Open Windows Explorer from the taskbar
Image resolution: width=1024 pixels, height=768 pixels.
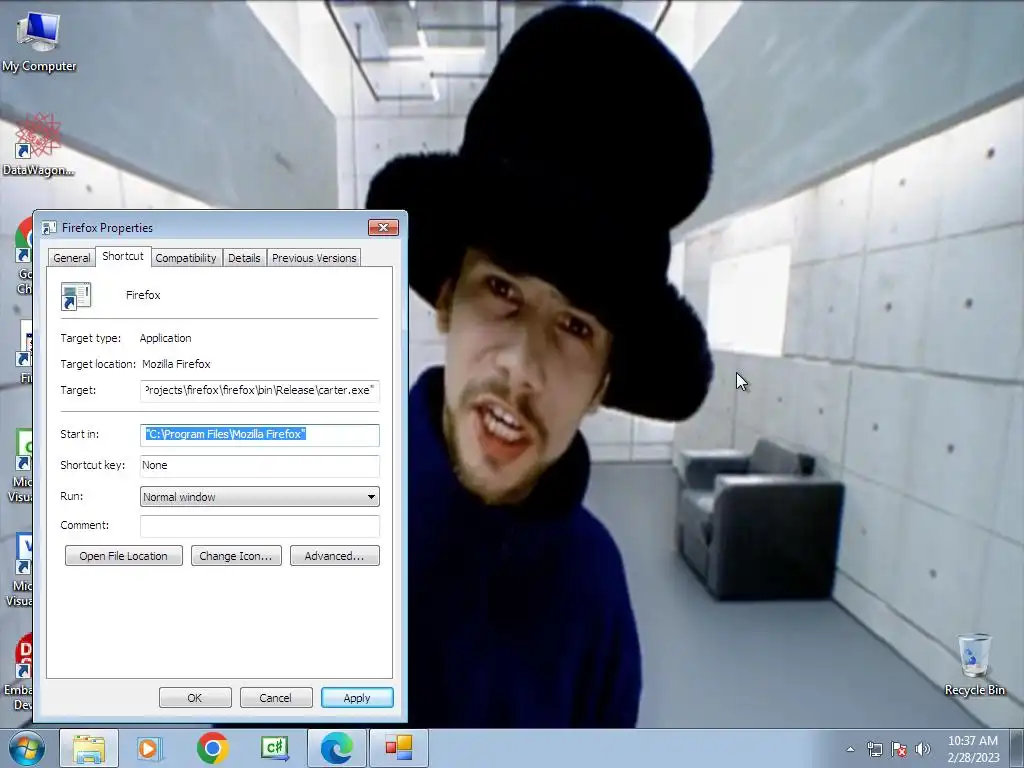click(89, 748)
